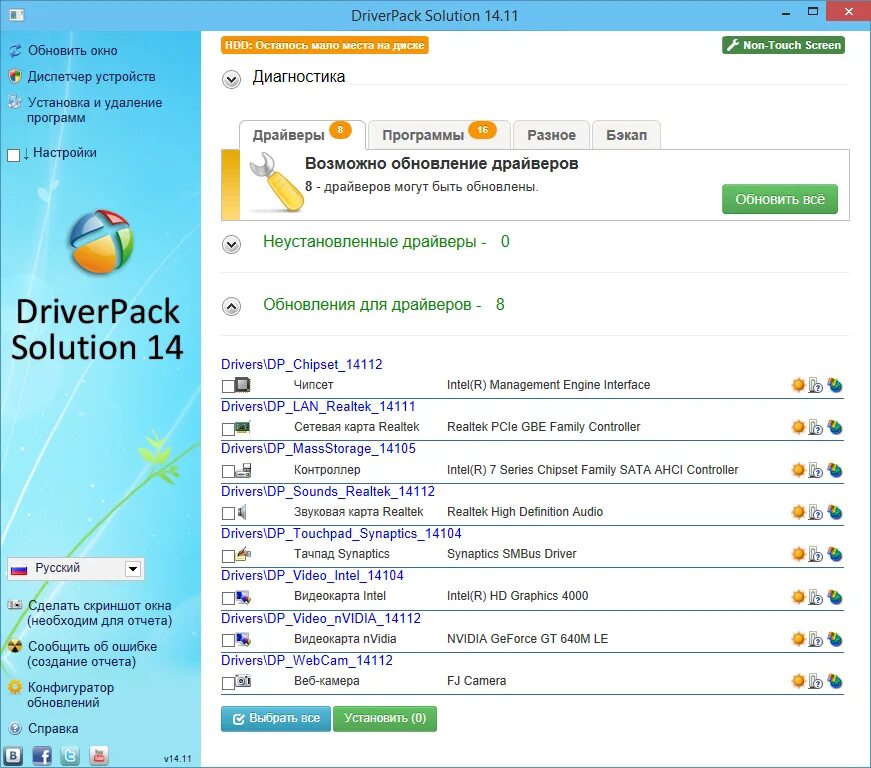Open the Drivers\DP_Sounds_Realtek_14112 link

click(x=328, y=491)
